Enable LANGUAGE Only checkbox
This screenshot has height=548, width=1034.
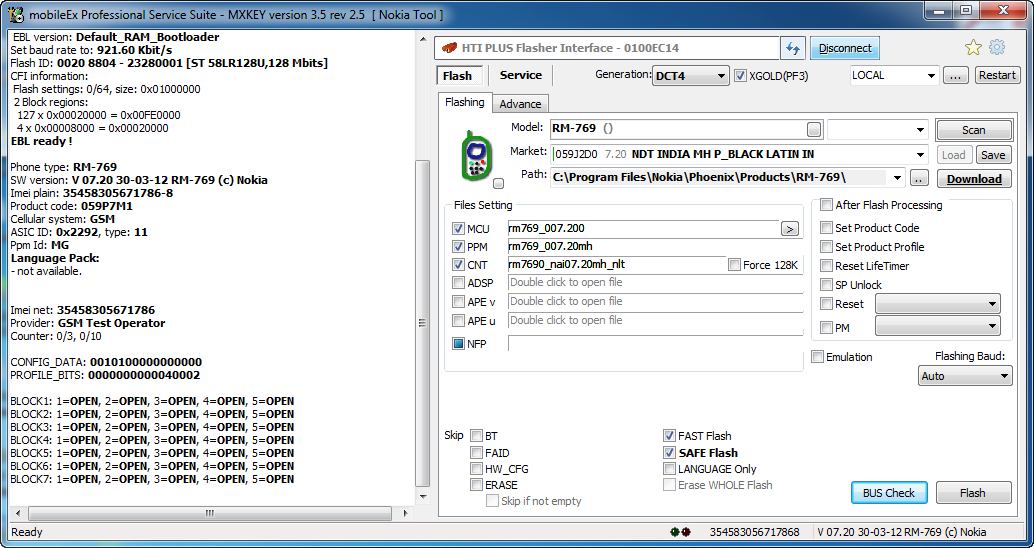(x=669, y=469)
